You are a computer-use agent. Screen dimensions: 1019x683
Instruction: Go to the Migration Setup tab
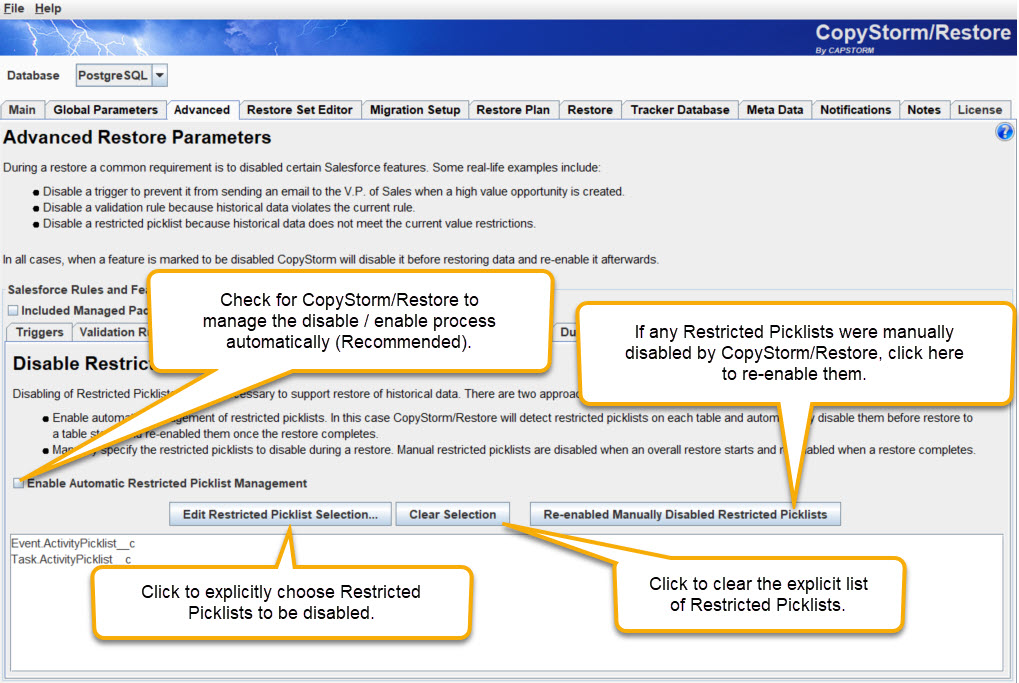415,110
